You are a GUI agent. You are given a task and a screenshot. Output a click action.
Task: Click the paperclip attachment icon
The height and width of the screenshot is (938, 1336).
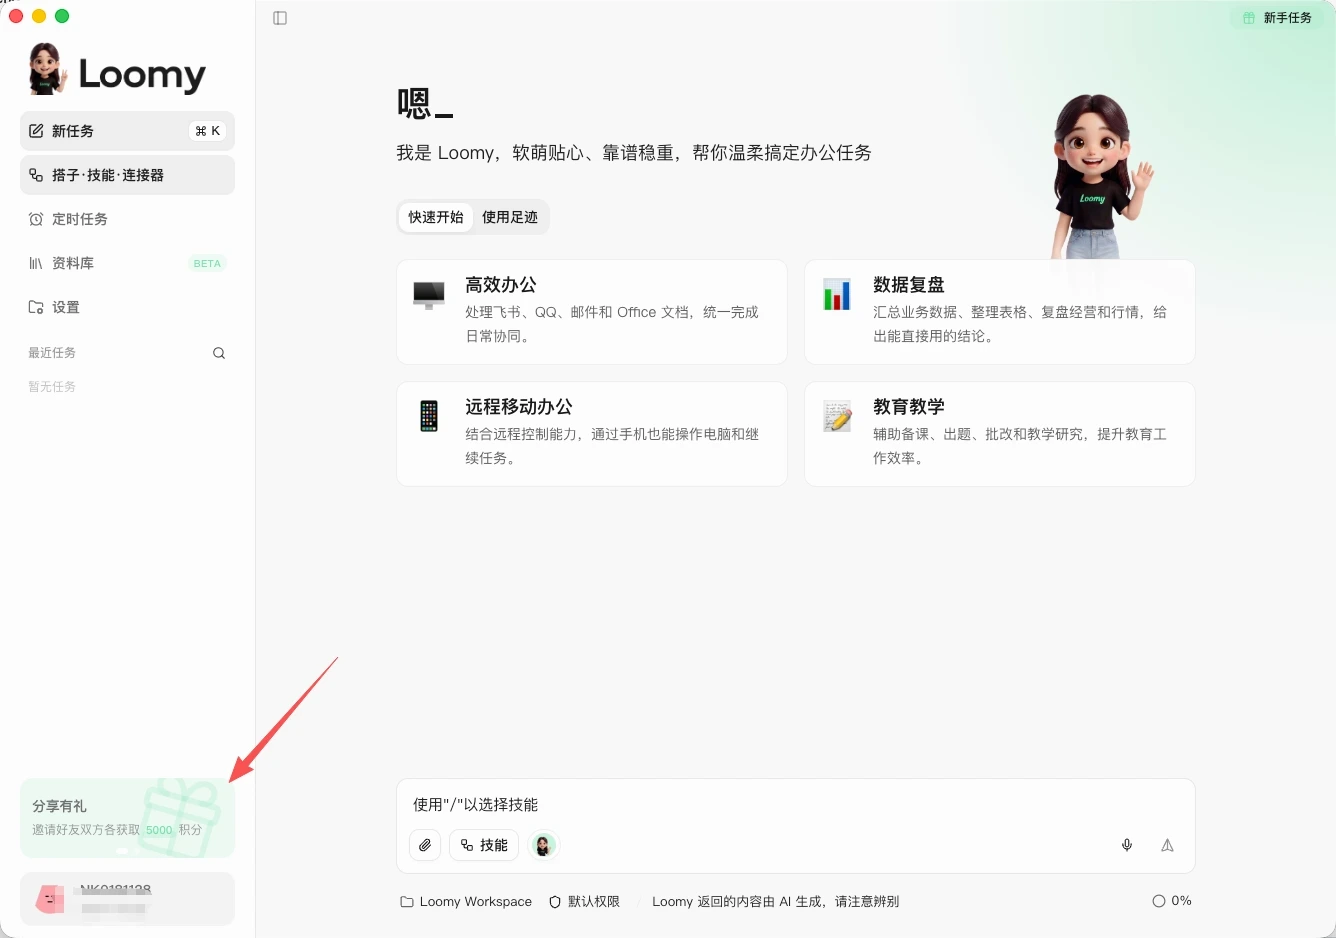coord(425,845)
